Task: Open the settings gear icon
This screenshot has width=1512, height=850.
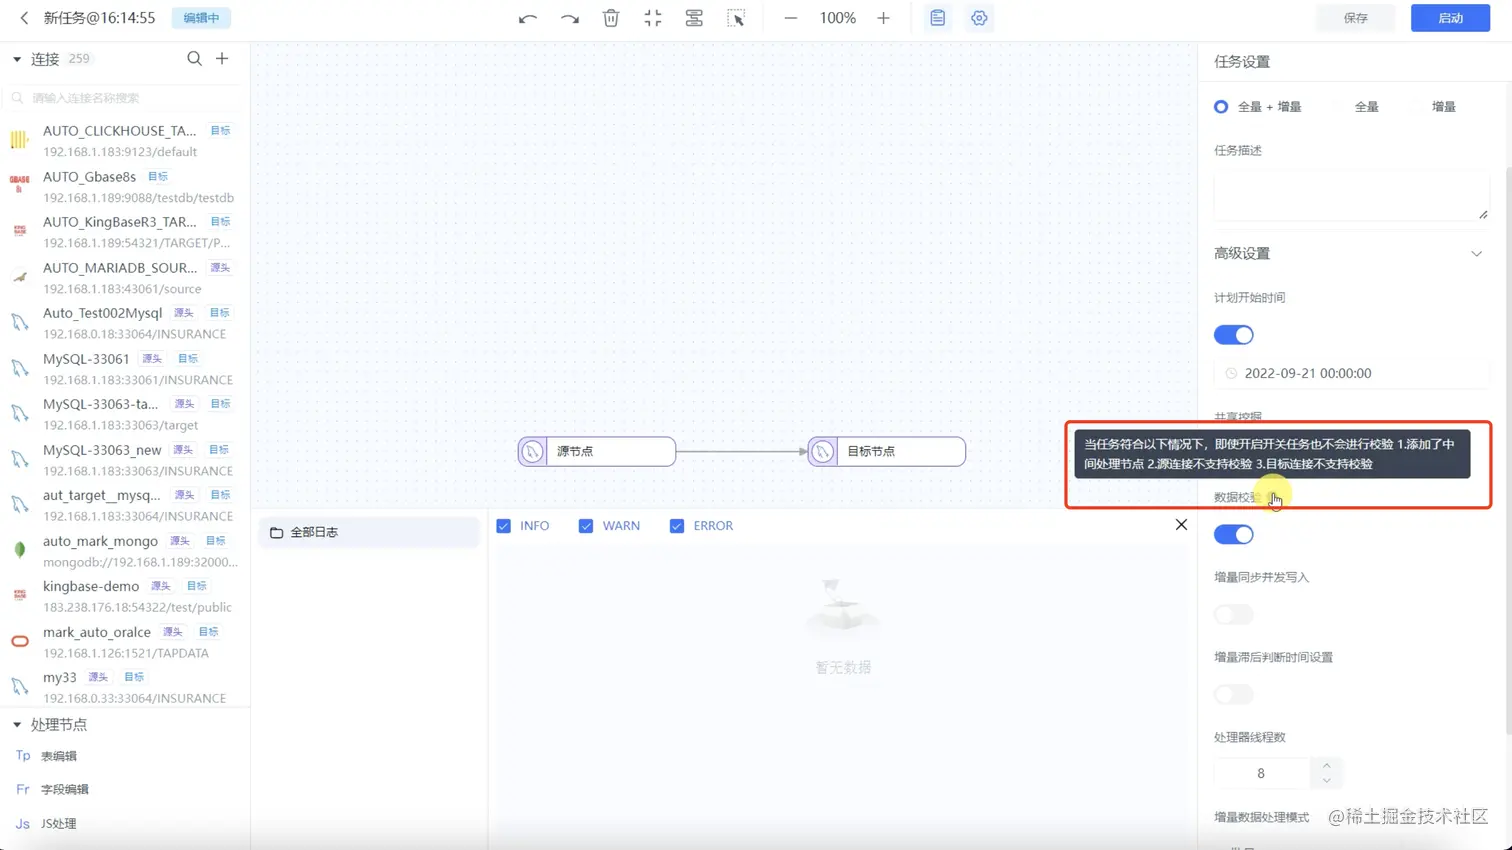Action: click(x=979, y=18)
